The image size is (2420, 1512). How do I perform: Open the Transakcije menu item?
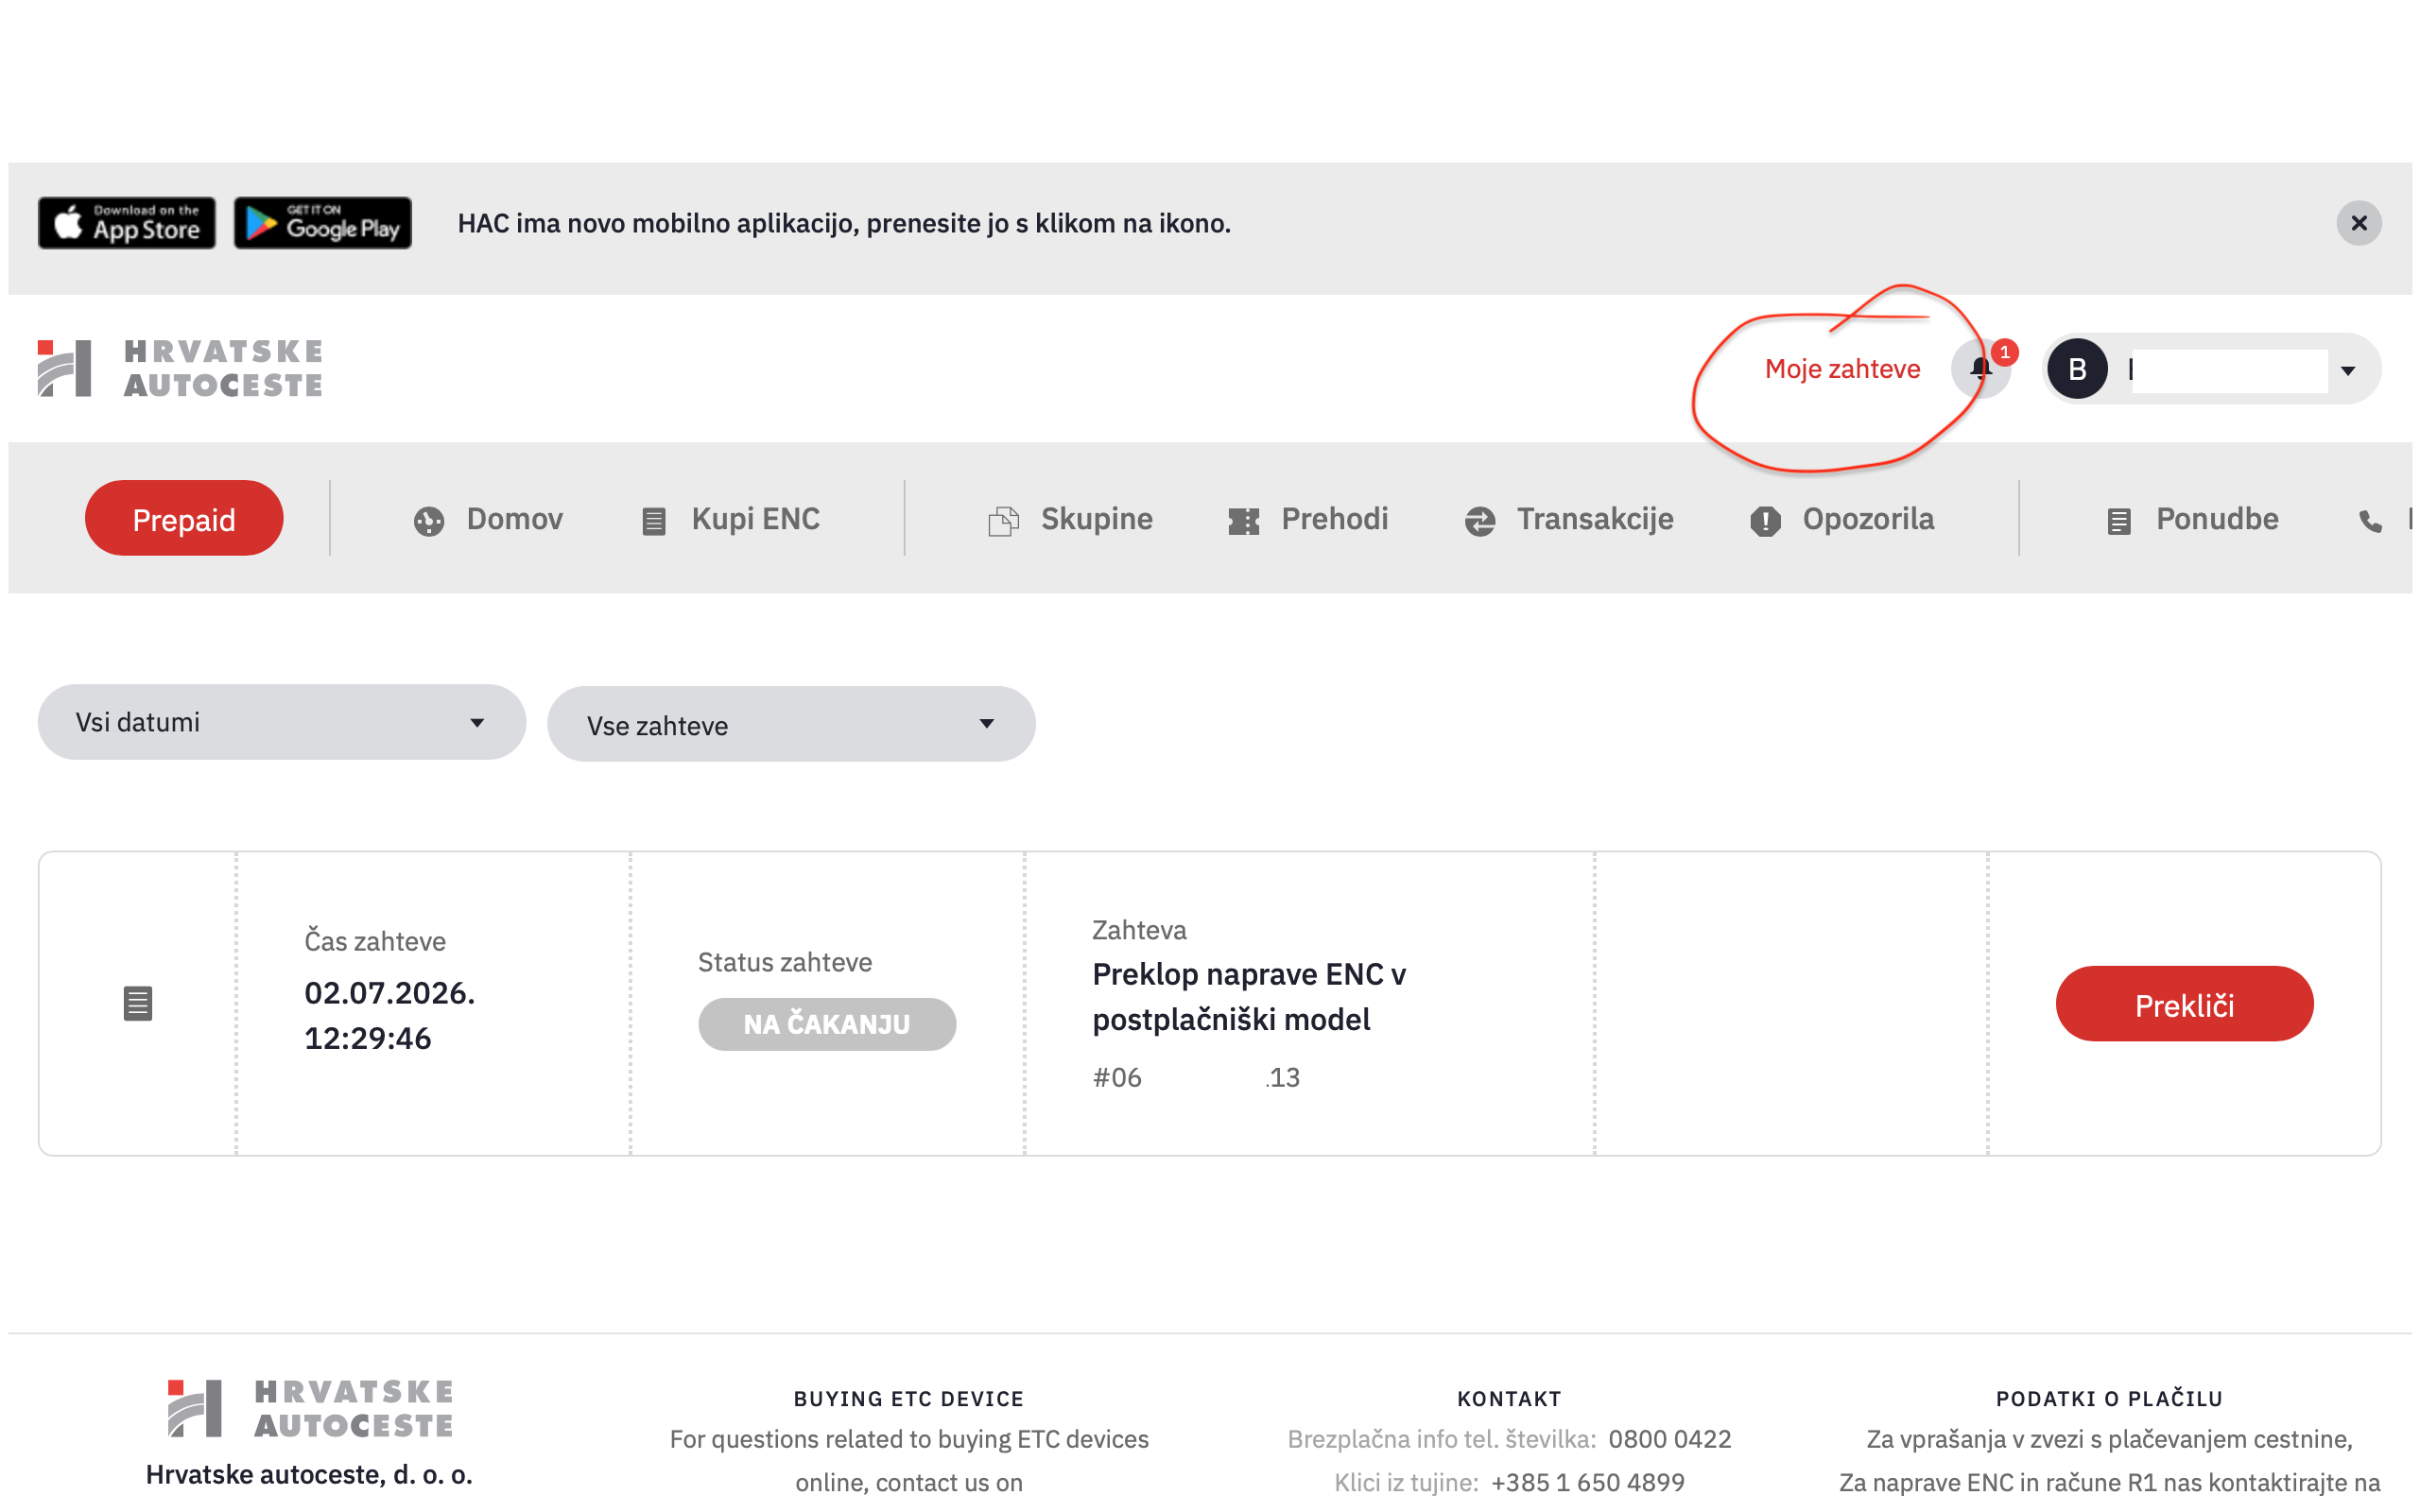1569,519
